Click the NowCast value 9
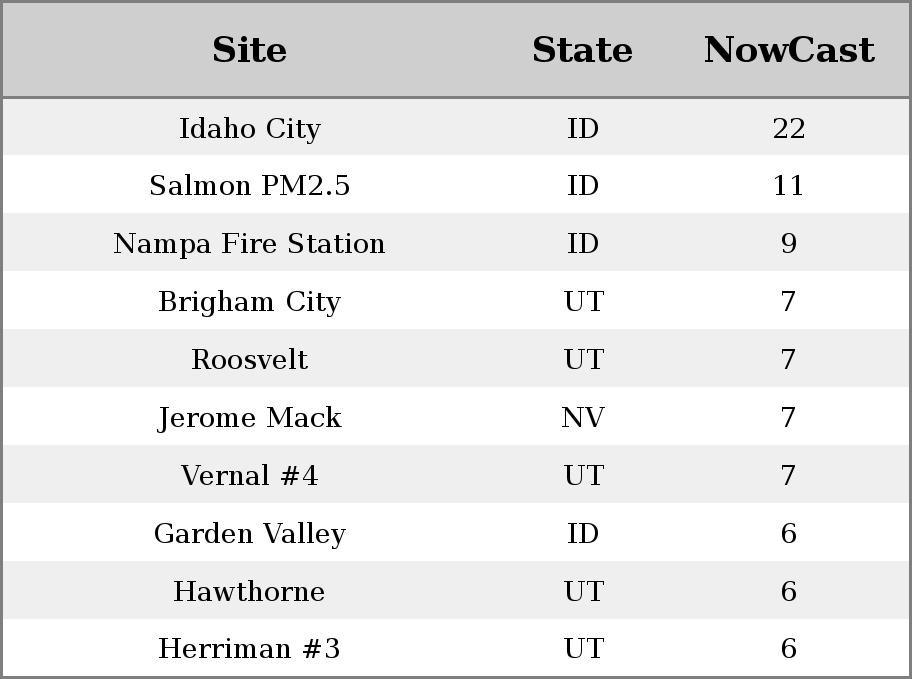912x679 pixels. coord(789,243)
